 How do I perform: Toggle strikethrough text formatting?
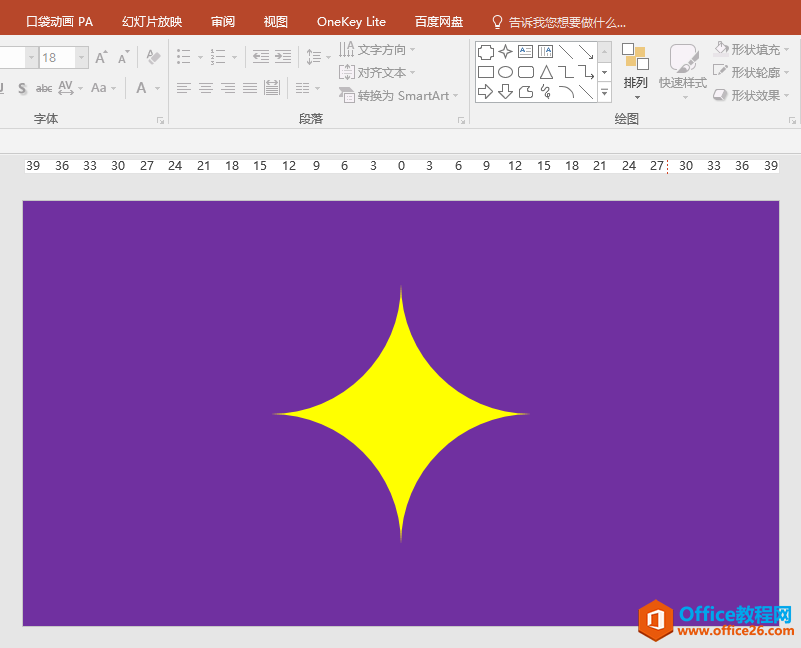point(44,88)
